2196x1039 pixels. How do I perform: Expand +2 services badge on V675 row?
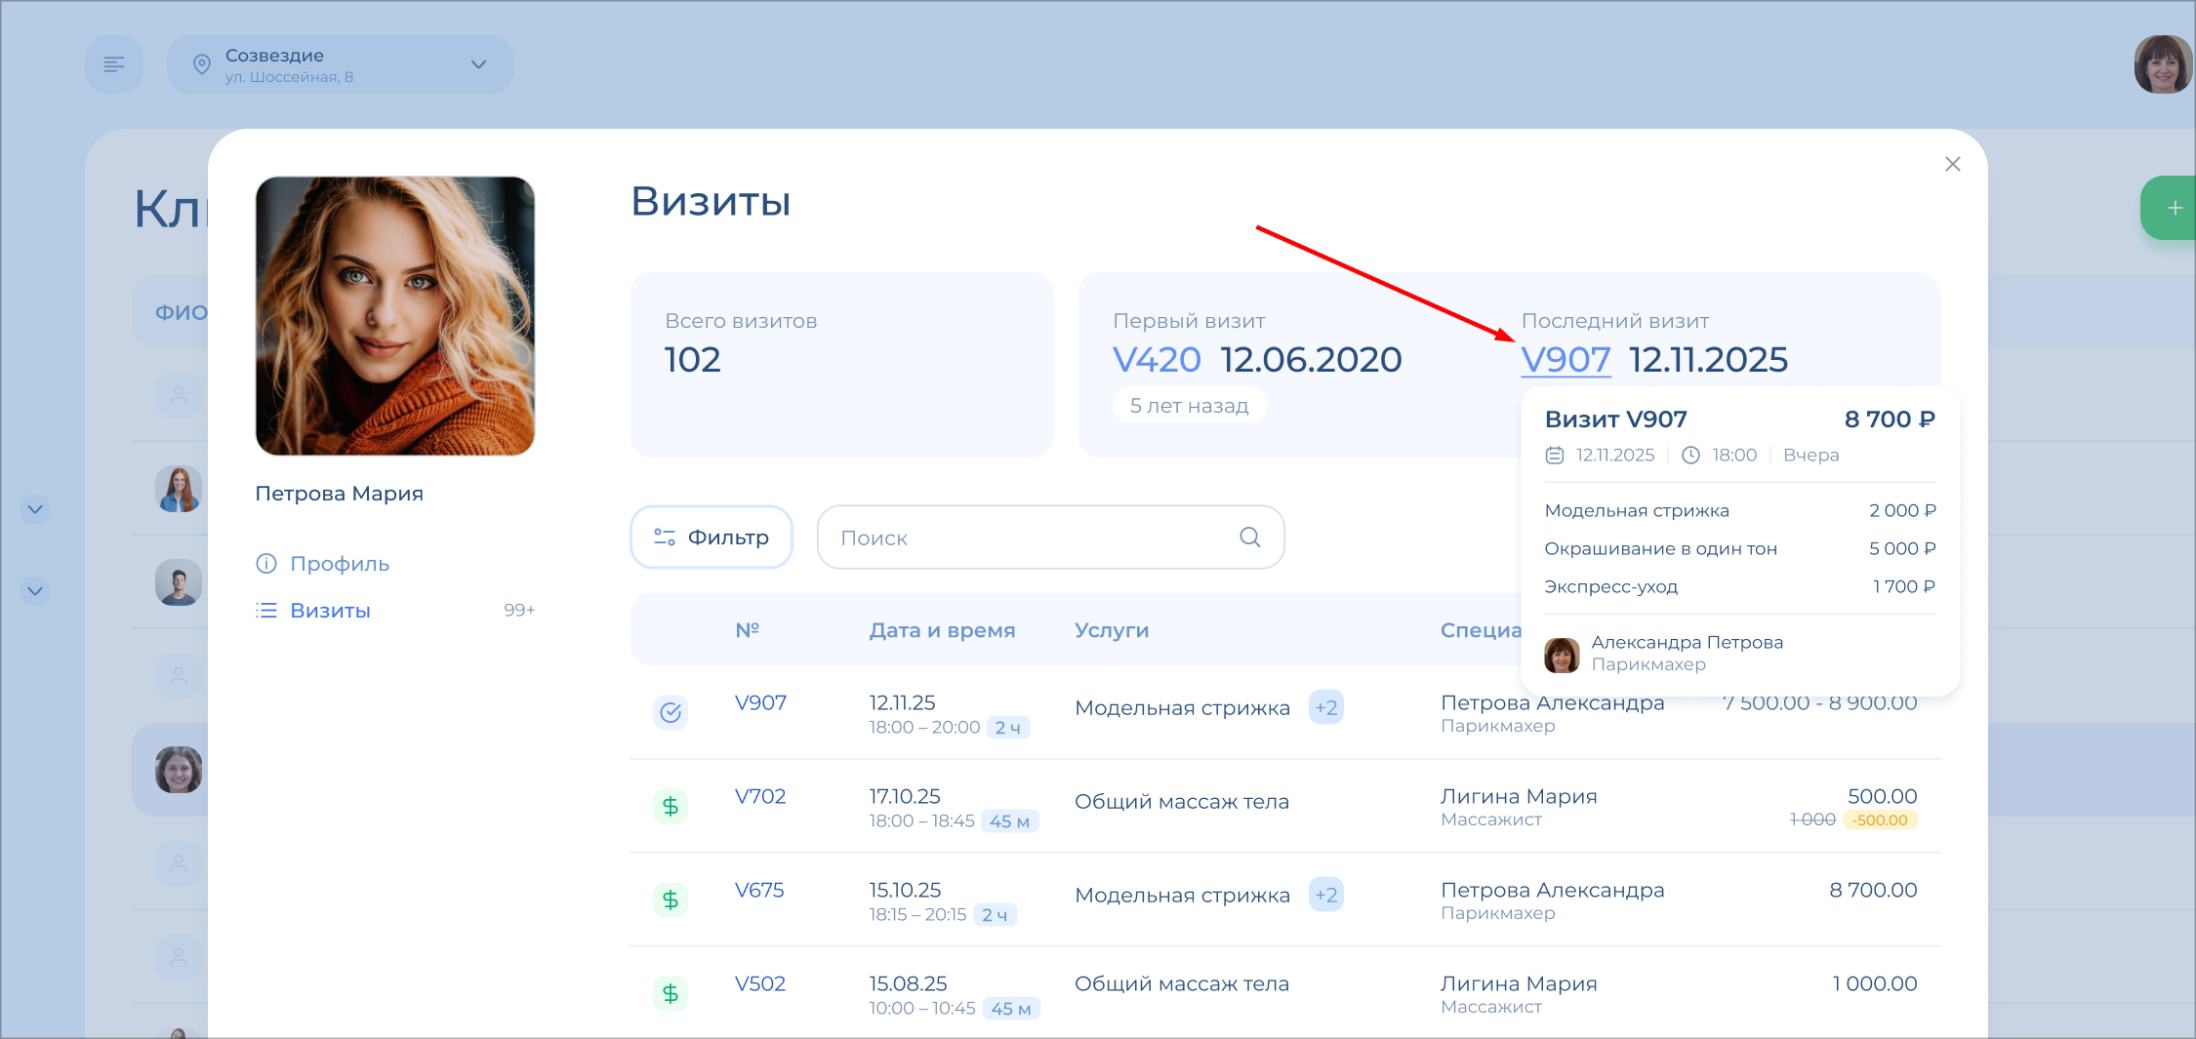pyautogui.click(x=1326, y=895)
